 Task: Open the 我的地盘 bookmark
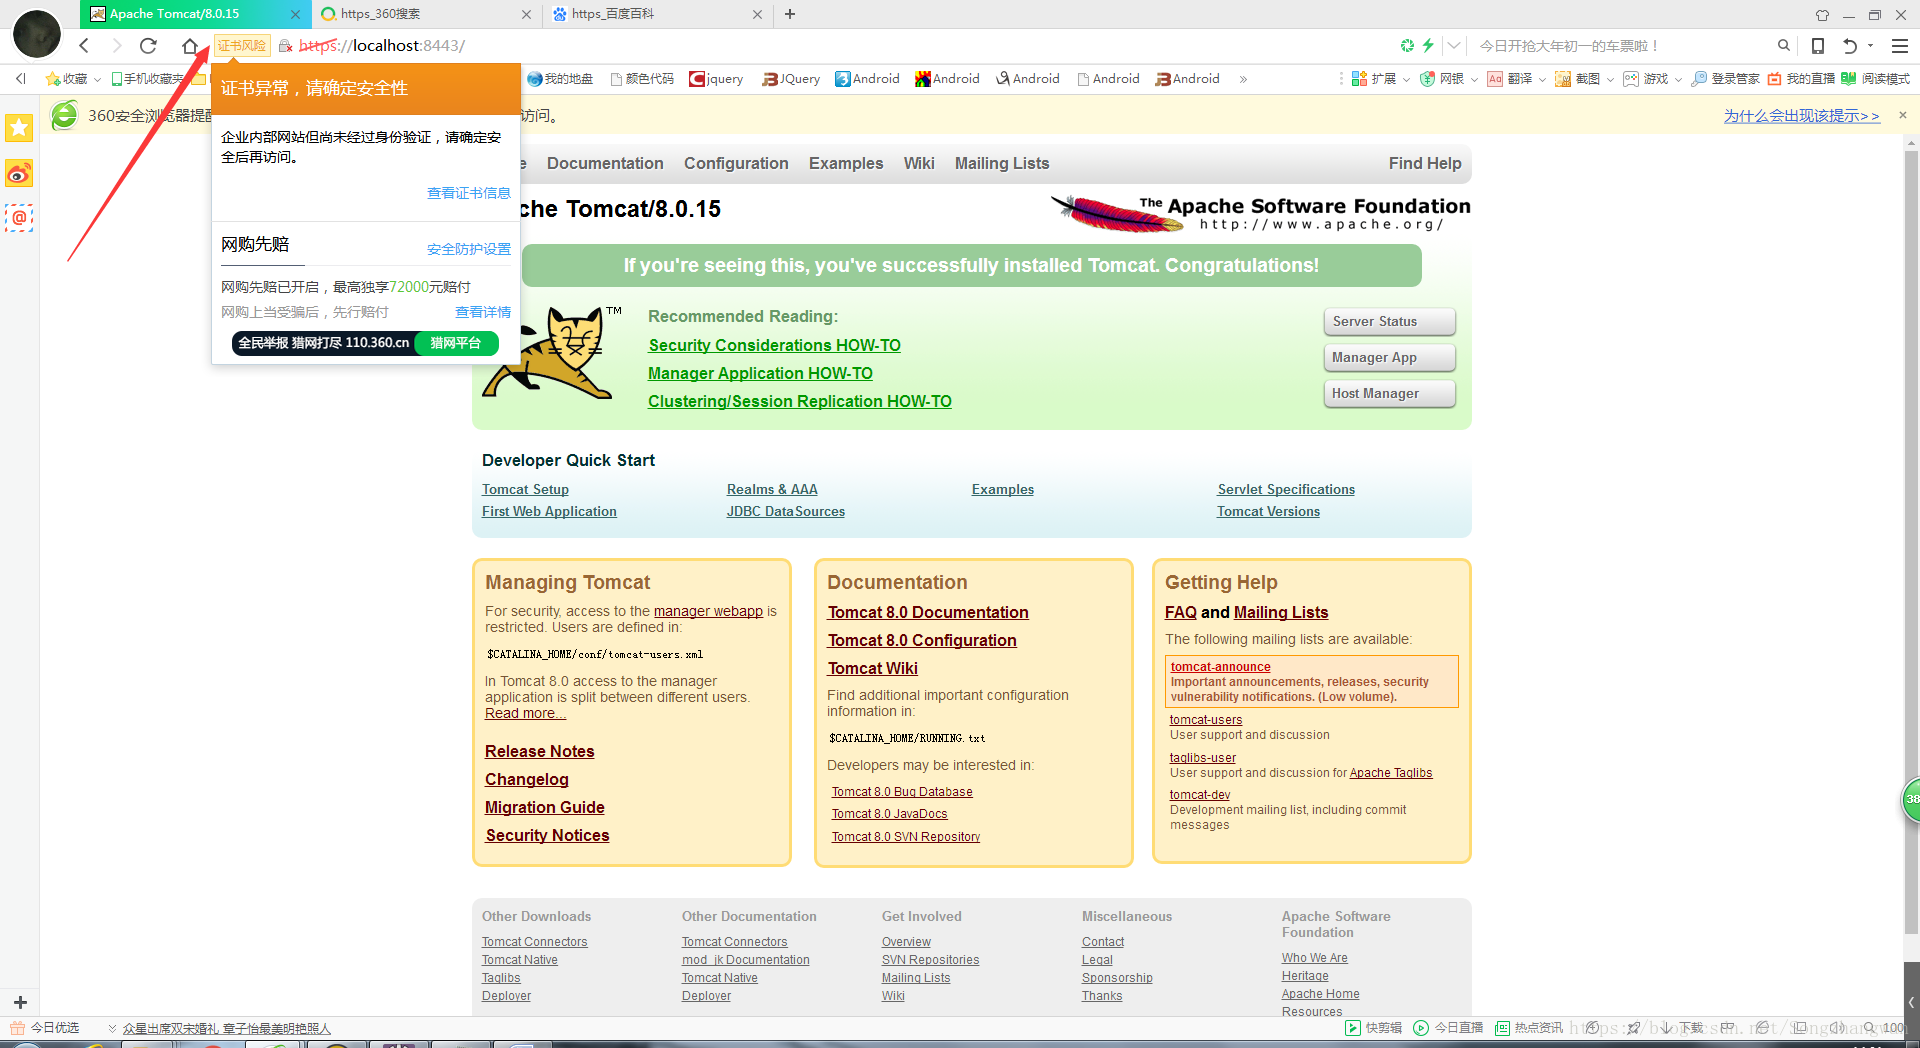560,79
